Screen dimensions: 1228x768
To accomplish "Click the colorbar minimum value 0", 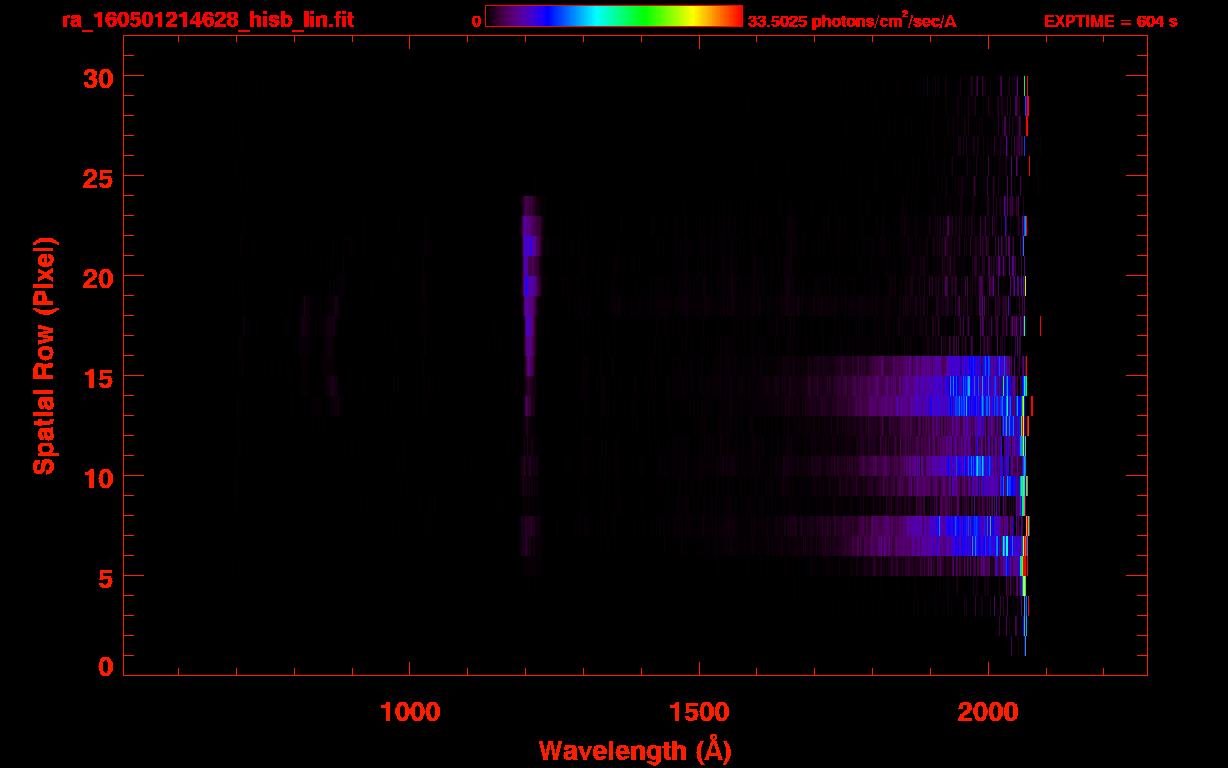I will tap(476, 21).
